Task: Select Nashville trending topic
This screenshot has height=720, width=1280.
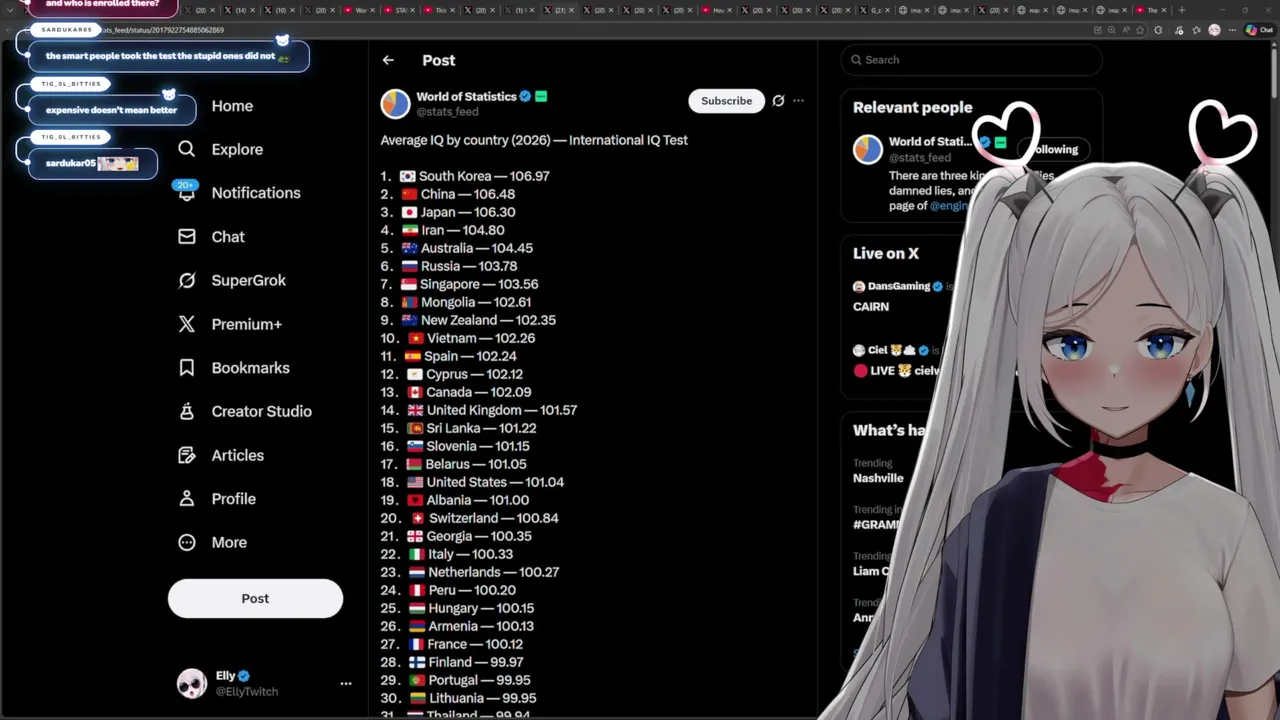Action: [878, 478]
